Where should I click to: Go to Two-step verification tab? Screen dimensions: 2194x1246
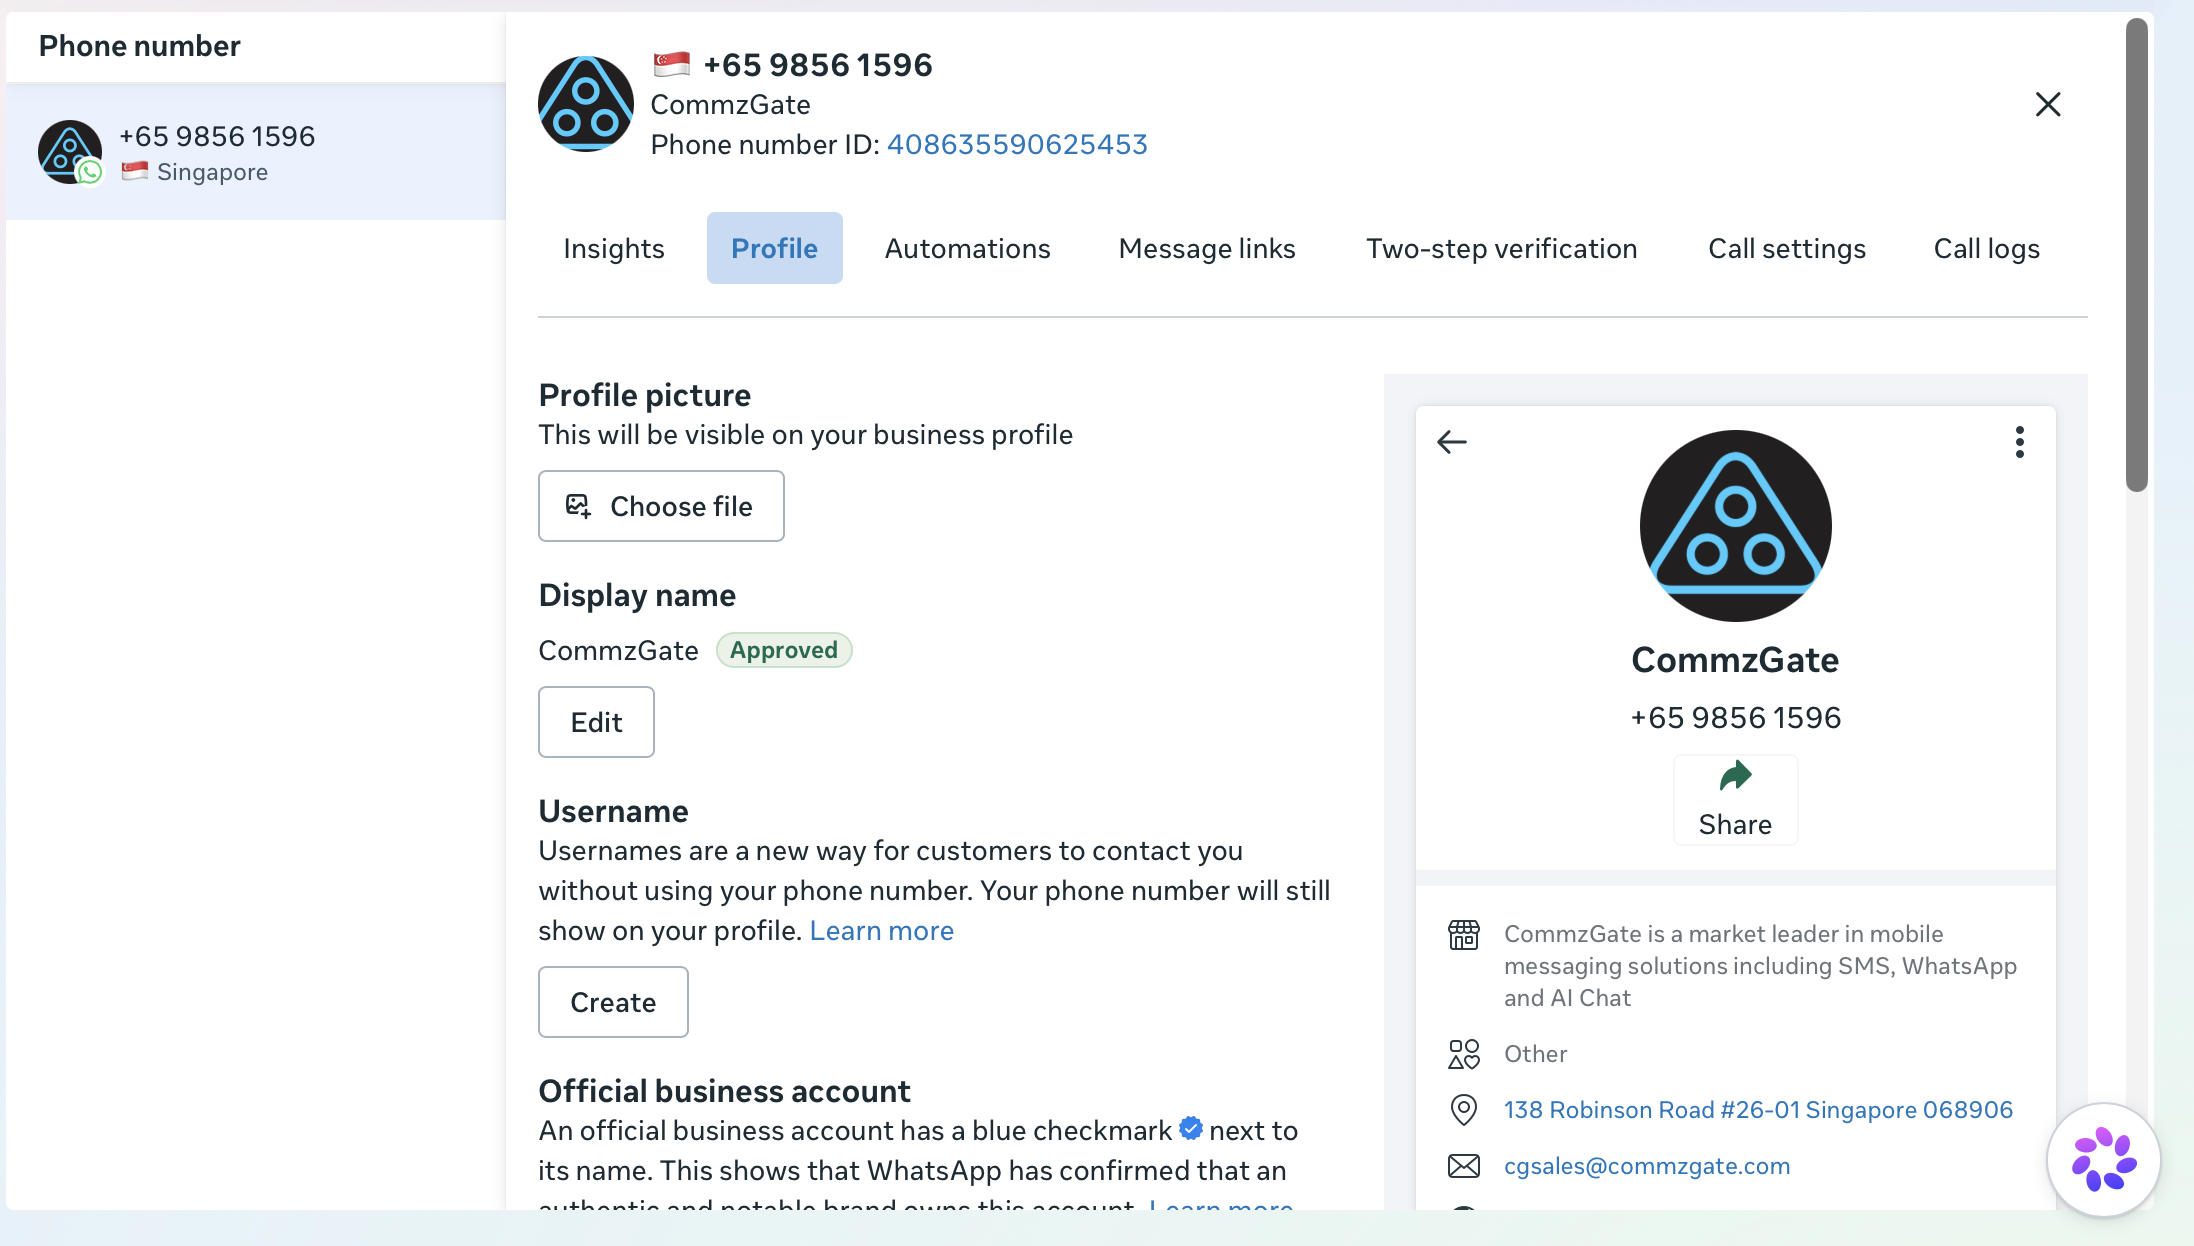(x=1501, y=248)
